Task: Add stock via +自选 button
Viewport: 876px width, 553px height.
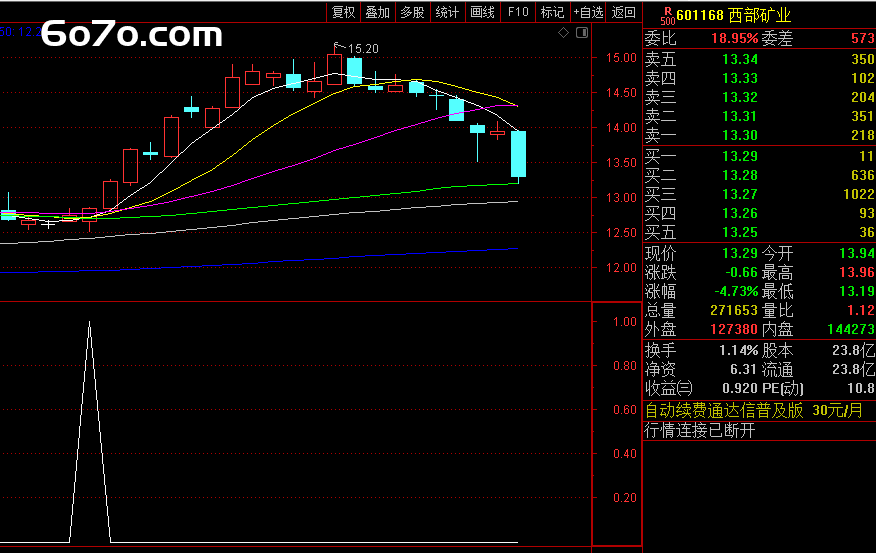Action: 588,12
